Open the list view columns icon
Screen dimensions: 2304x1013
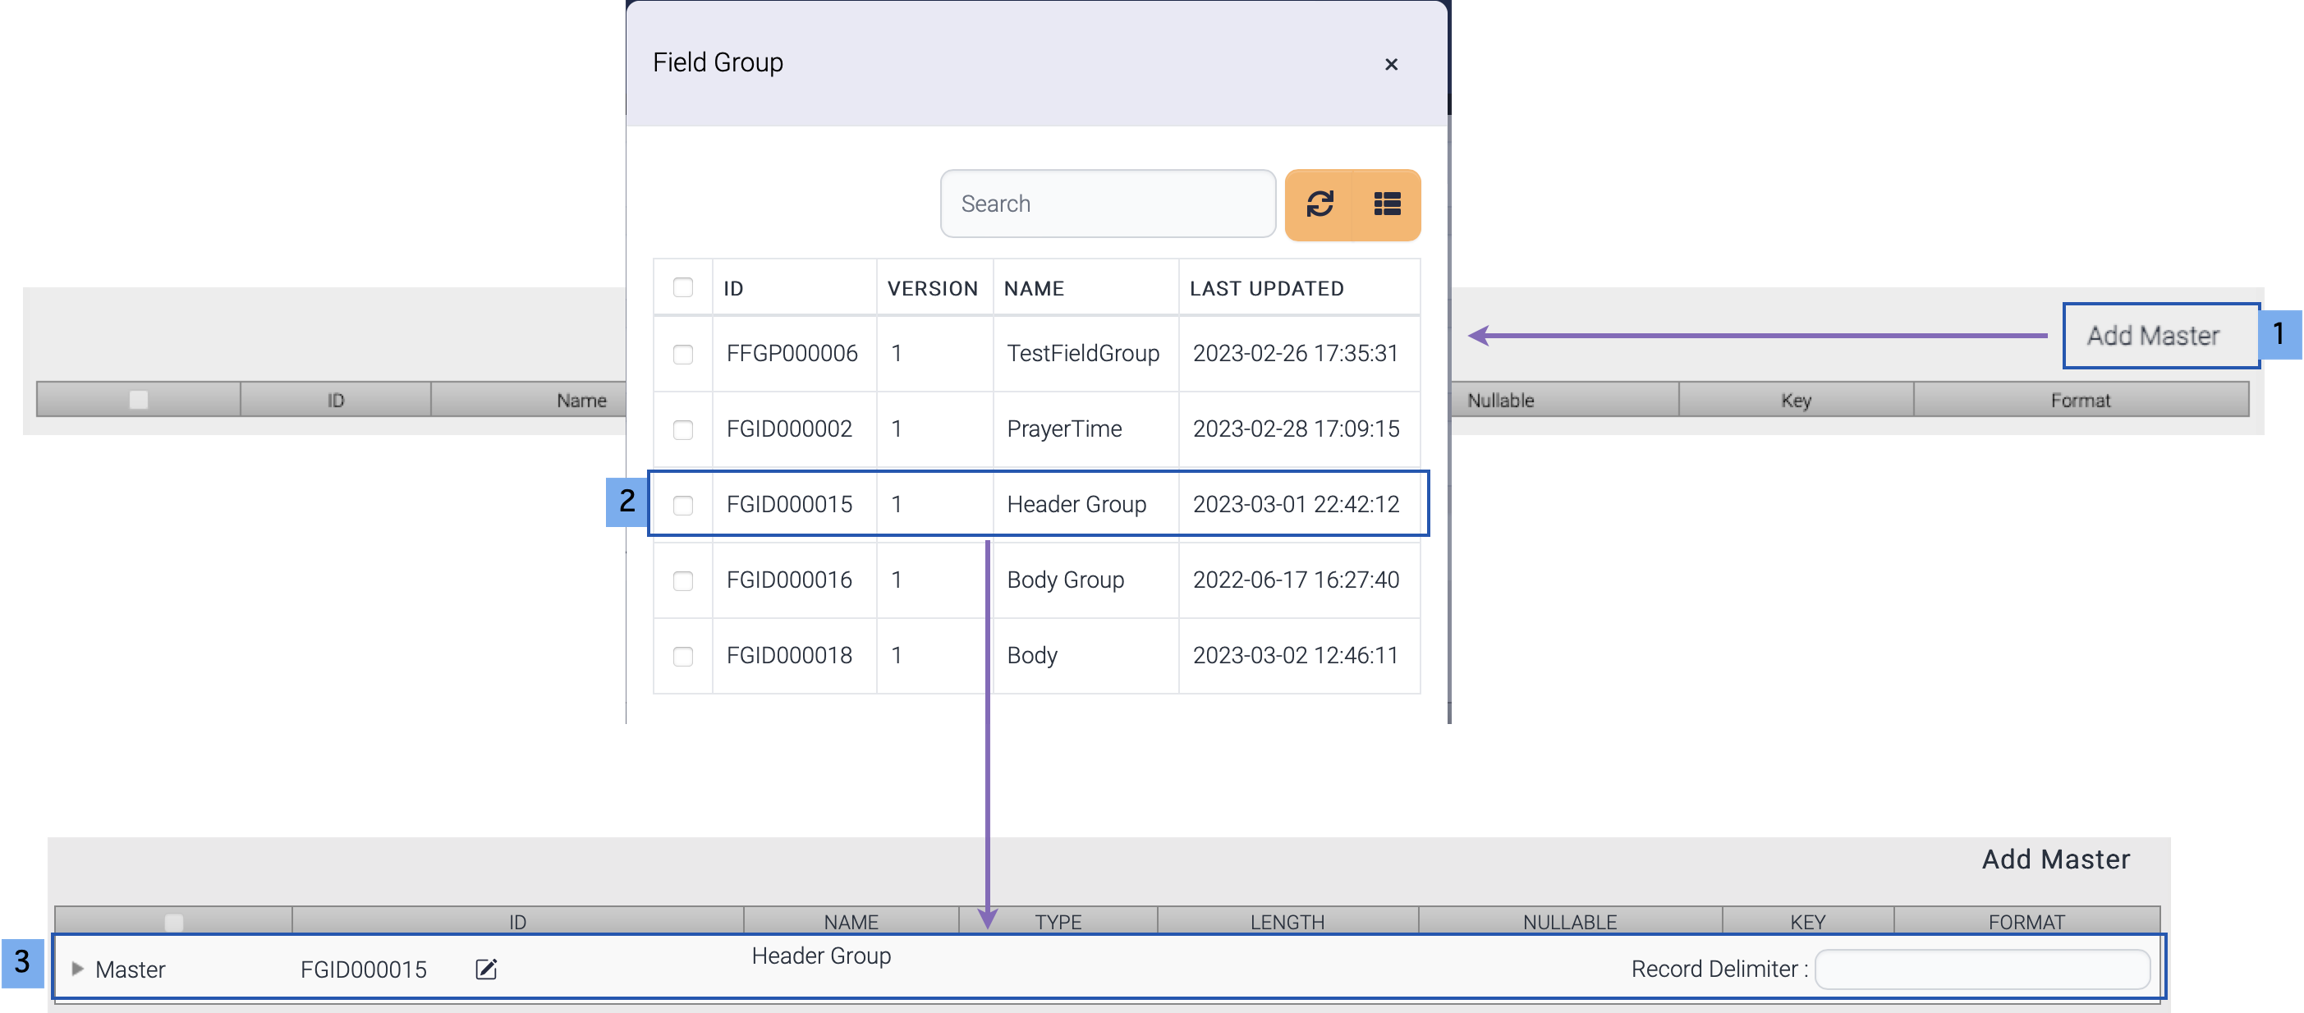pyautogui.click(x=1386, y=204)
